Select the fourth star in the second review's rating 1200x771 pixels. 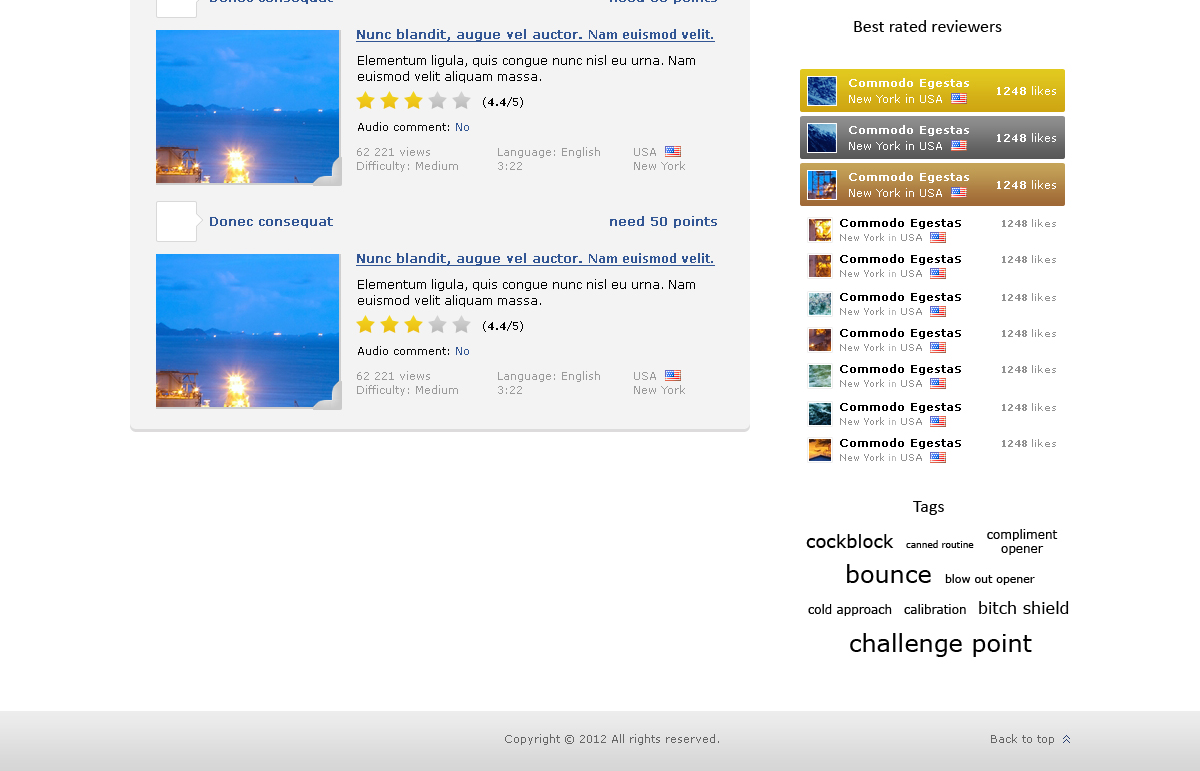click(437, 324)
